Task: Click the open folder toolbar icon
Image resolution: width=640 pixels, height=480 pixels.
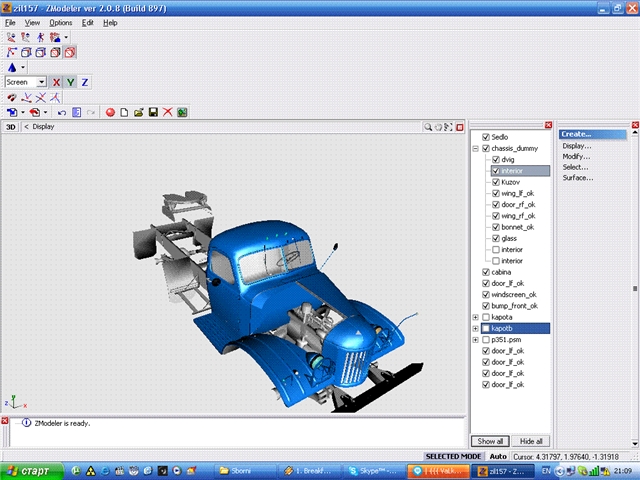Action: (139, 113)
